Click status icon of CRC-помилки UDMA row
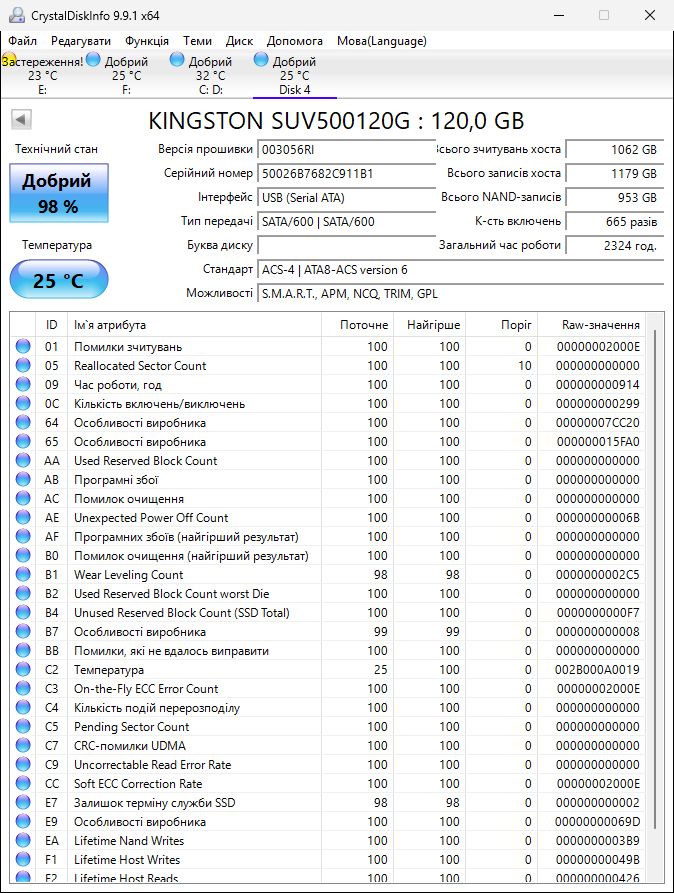 coord(23,745)
